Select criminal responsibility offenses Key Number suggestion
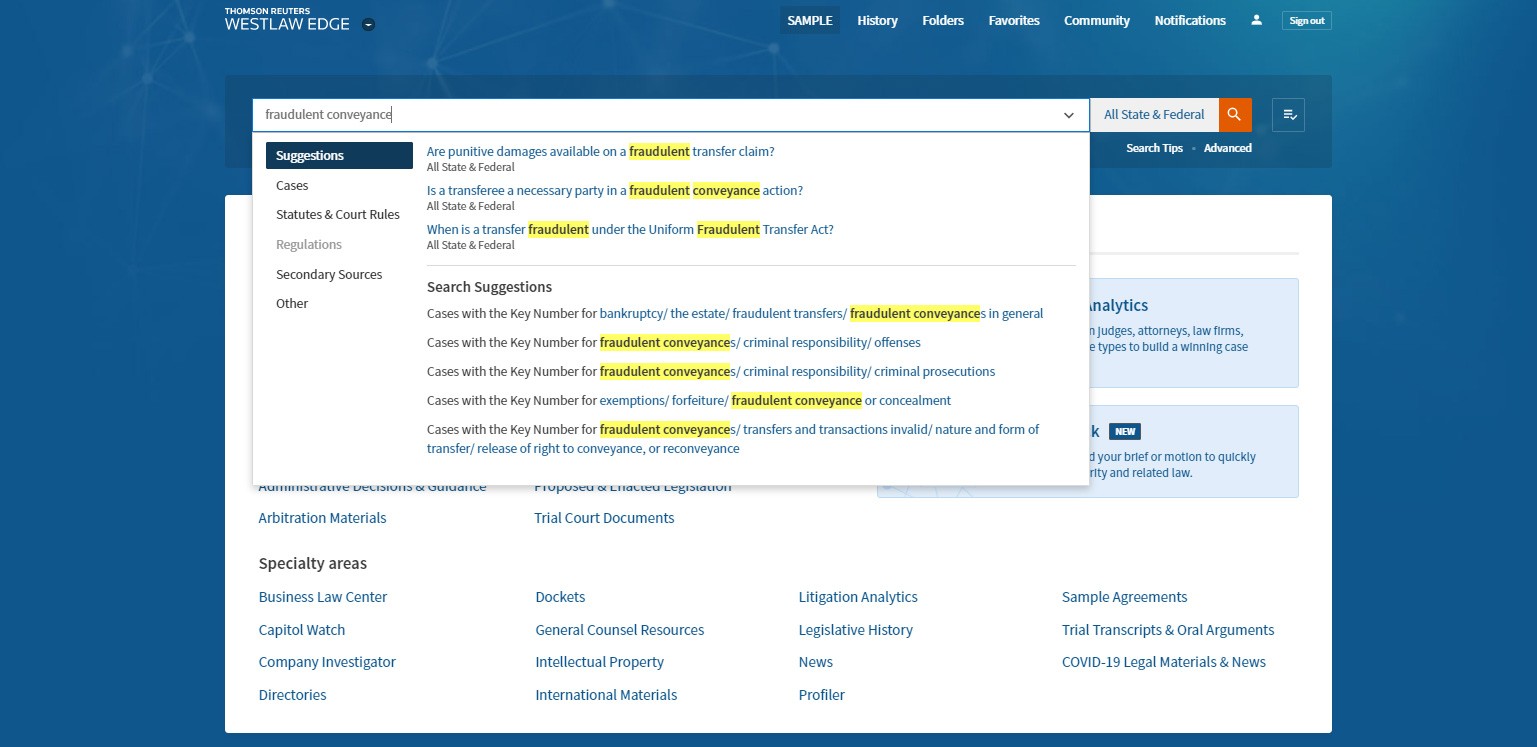This screenshot has width=1537, height=747. [x=673, y=342]
